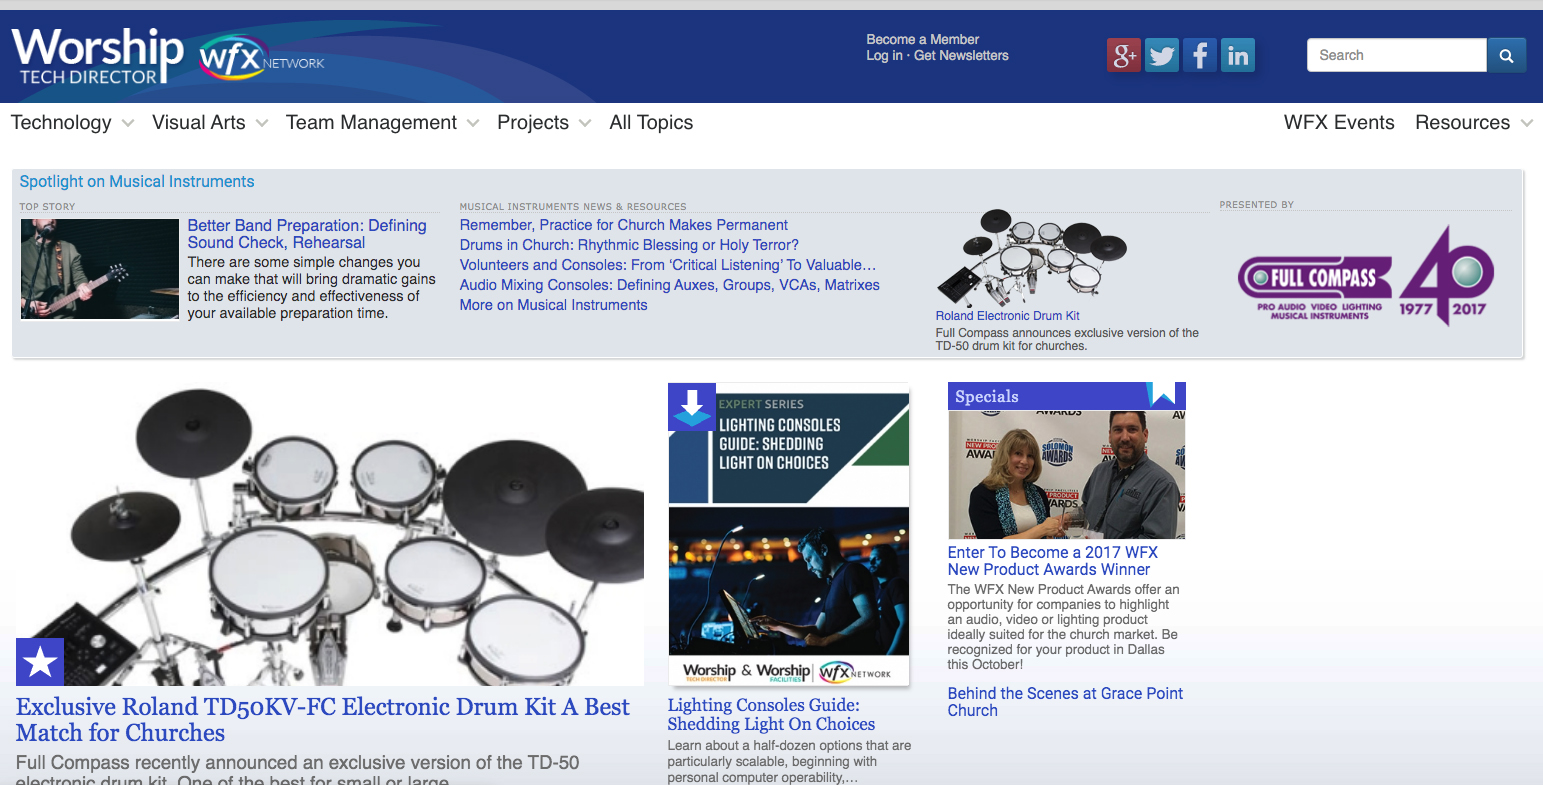1543x785 pixels.
Task: Click the Worship Tech Director logo
Action: click(97, 56)
